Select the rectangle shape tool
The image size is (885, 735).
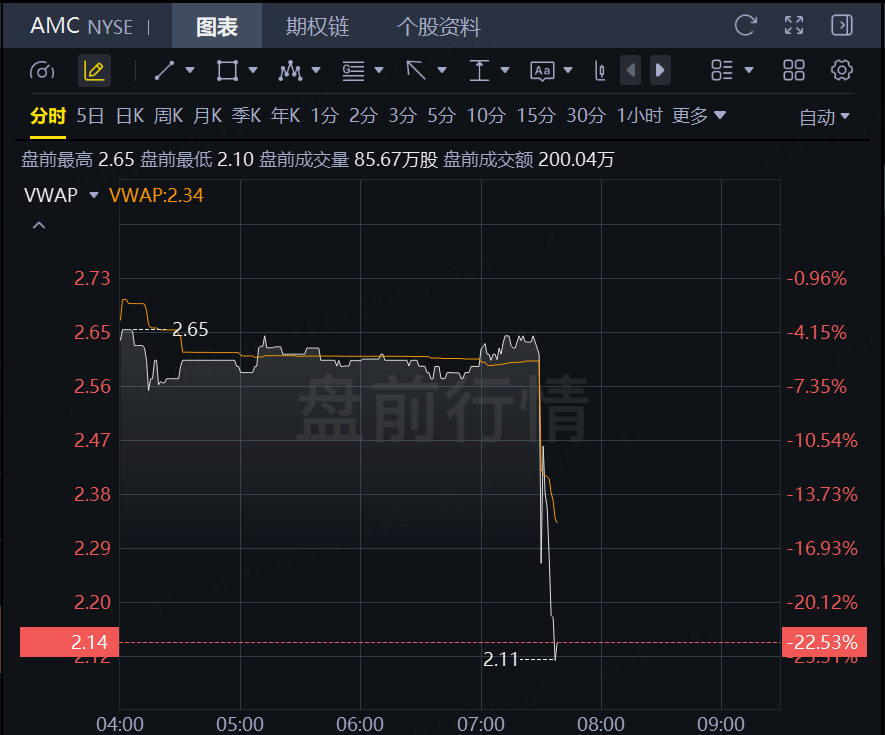tap(227, 71)
